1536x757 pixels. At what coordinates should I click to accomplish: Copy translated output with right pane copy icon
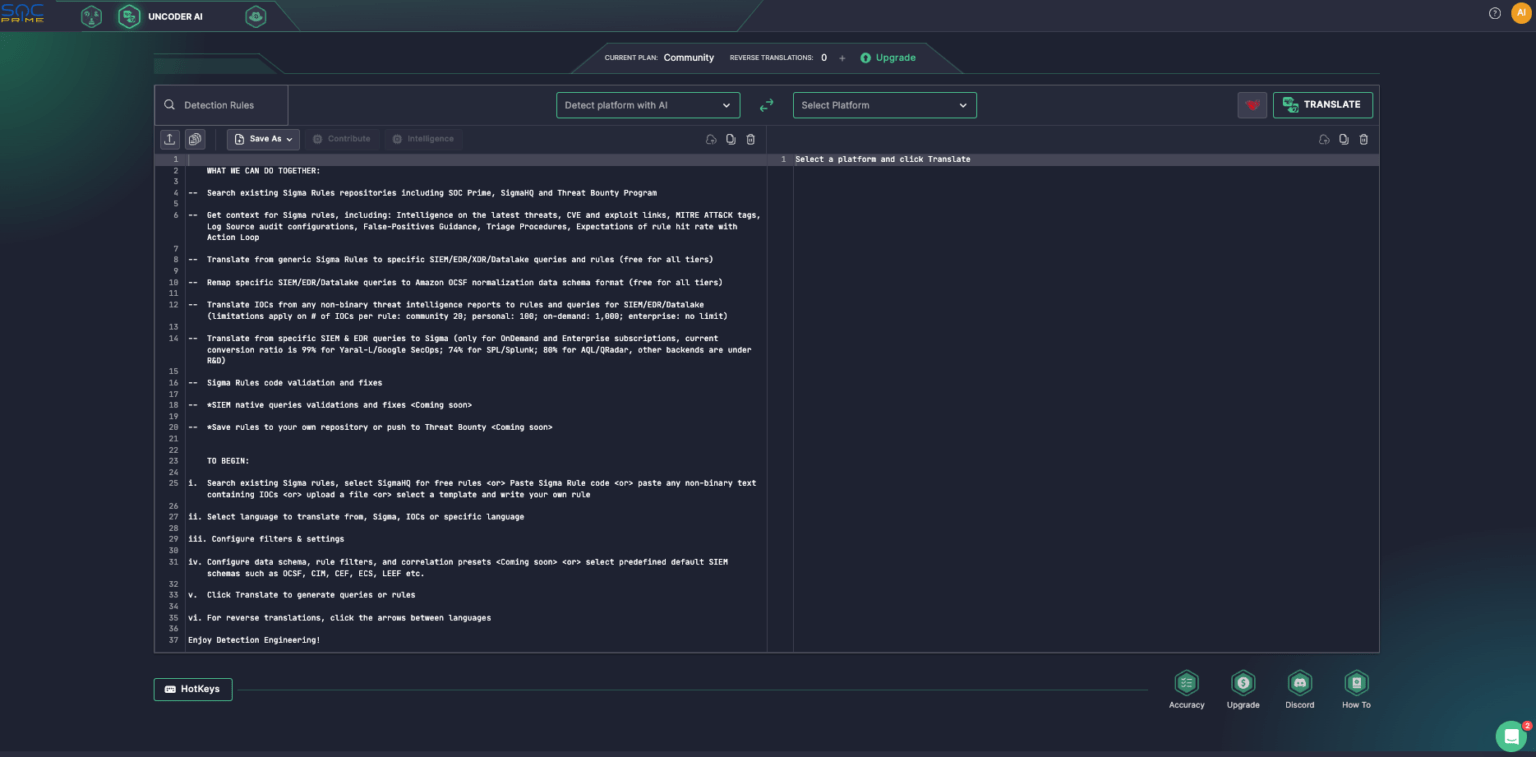tap(1343, 139)
